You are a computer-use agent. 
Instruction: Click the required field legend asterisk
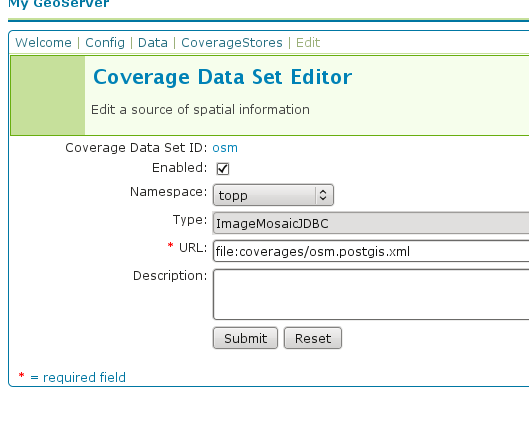pyautogui.click(x=22, y=375)
